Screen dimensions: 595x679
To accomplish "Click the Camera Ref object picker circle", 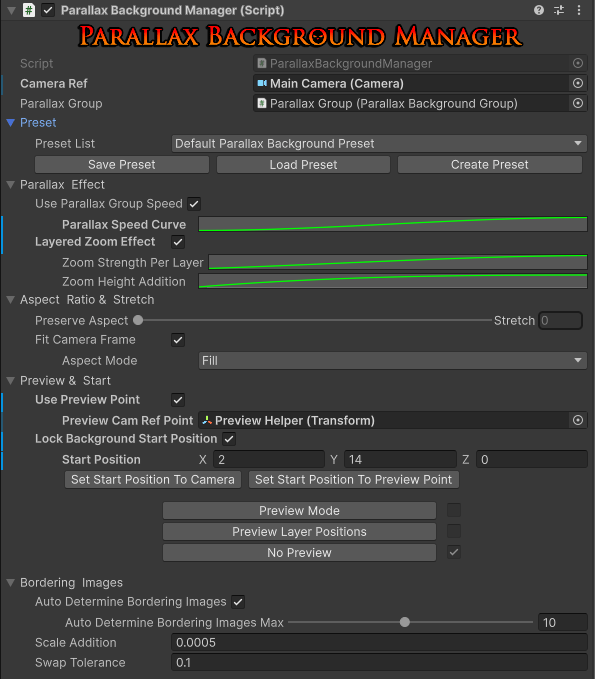I will click(578, 83).
